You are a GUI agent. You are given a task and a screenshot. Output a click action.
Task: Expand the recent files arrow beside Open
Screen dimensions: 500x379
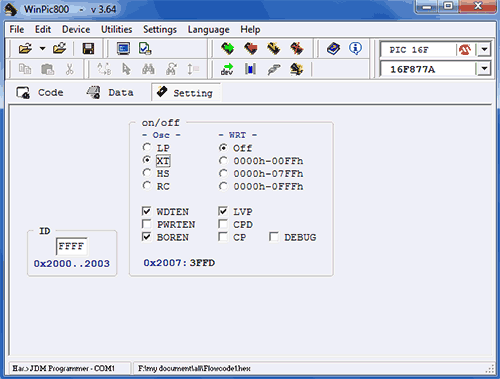tap(42, 49)
